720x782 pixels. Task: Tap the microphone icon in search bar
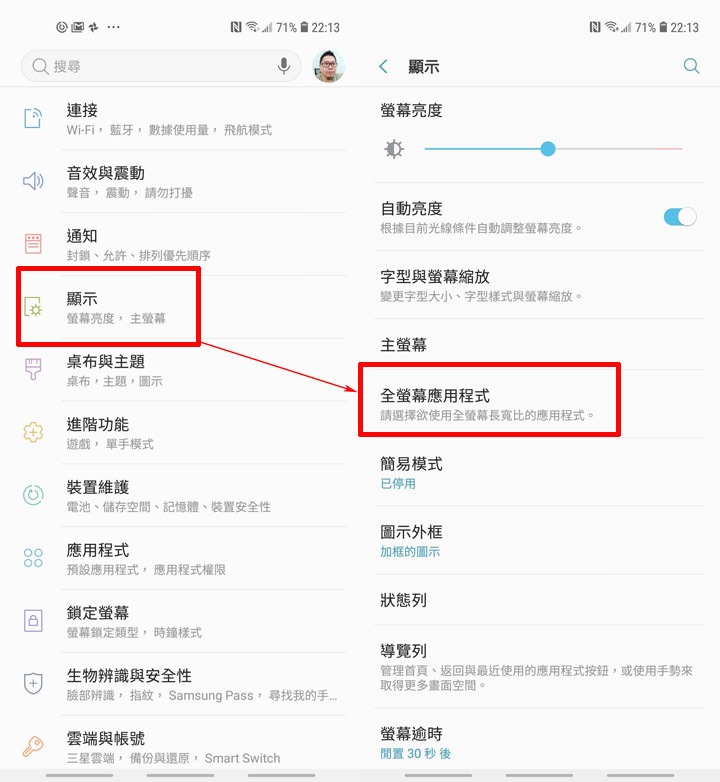[284, 66]
